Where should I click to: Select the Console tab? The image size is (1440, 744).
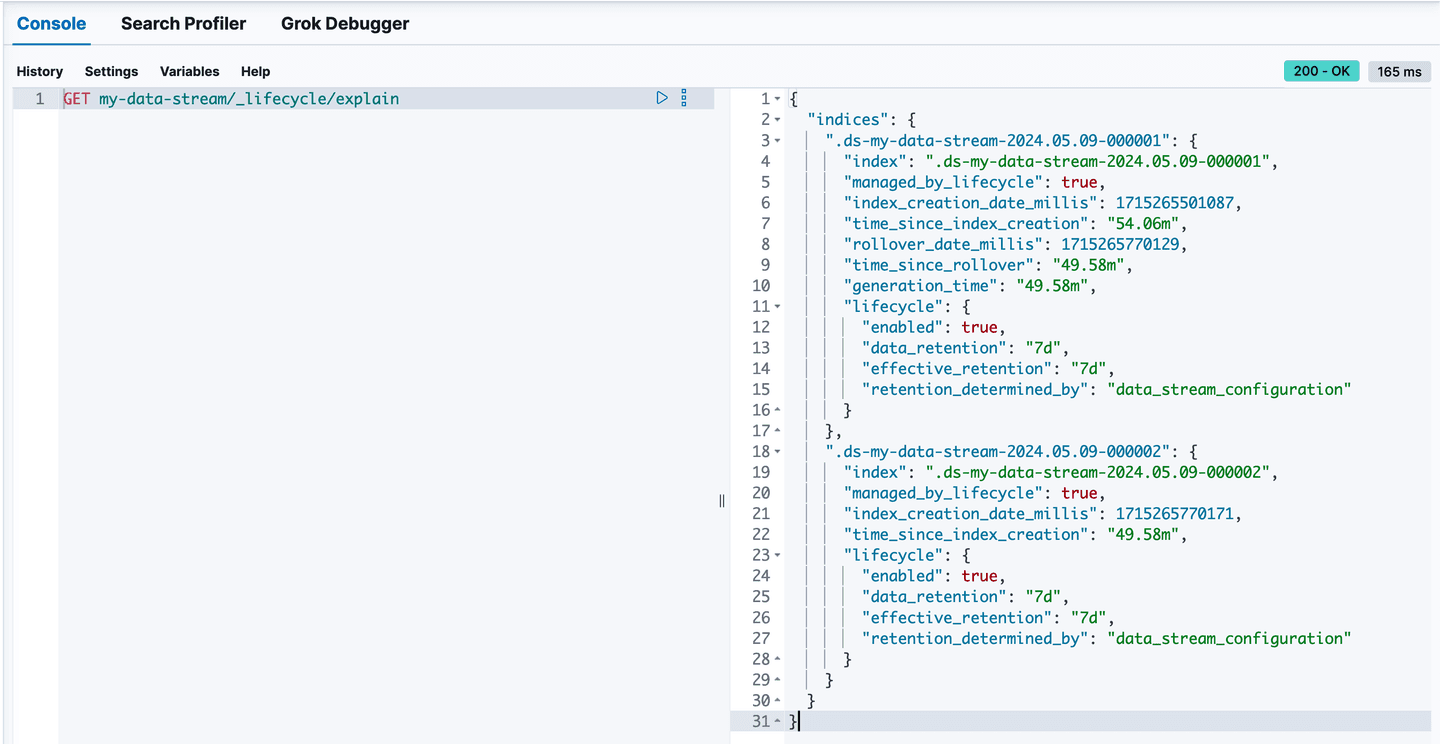pyautogui.click(x=51, y=23)
